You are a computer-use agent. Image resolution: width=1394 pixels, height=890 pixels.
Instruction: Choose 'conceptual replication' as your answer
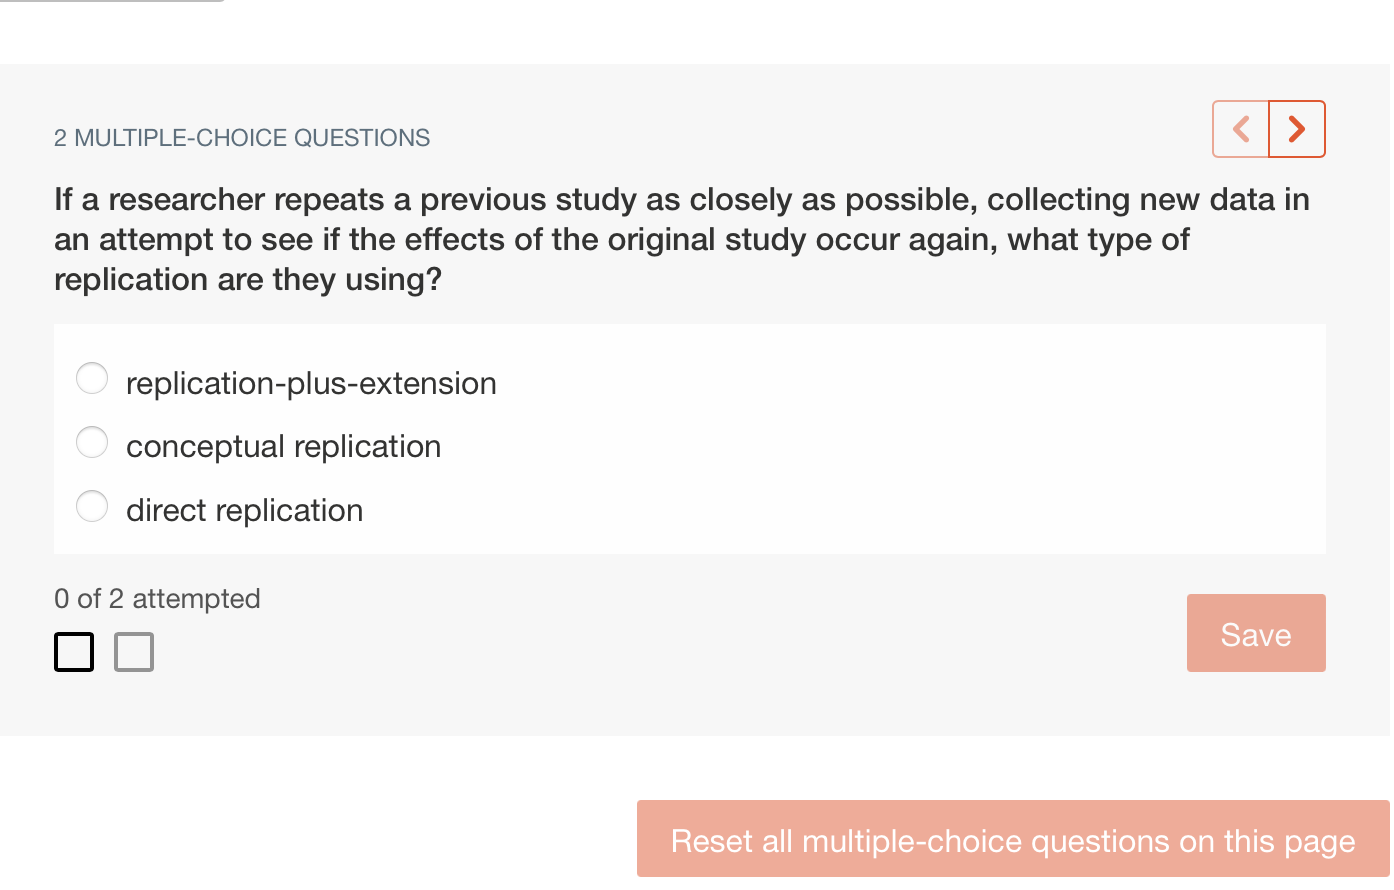point(92,442)
